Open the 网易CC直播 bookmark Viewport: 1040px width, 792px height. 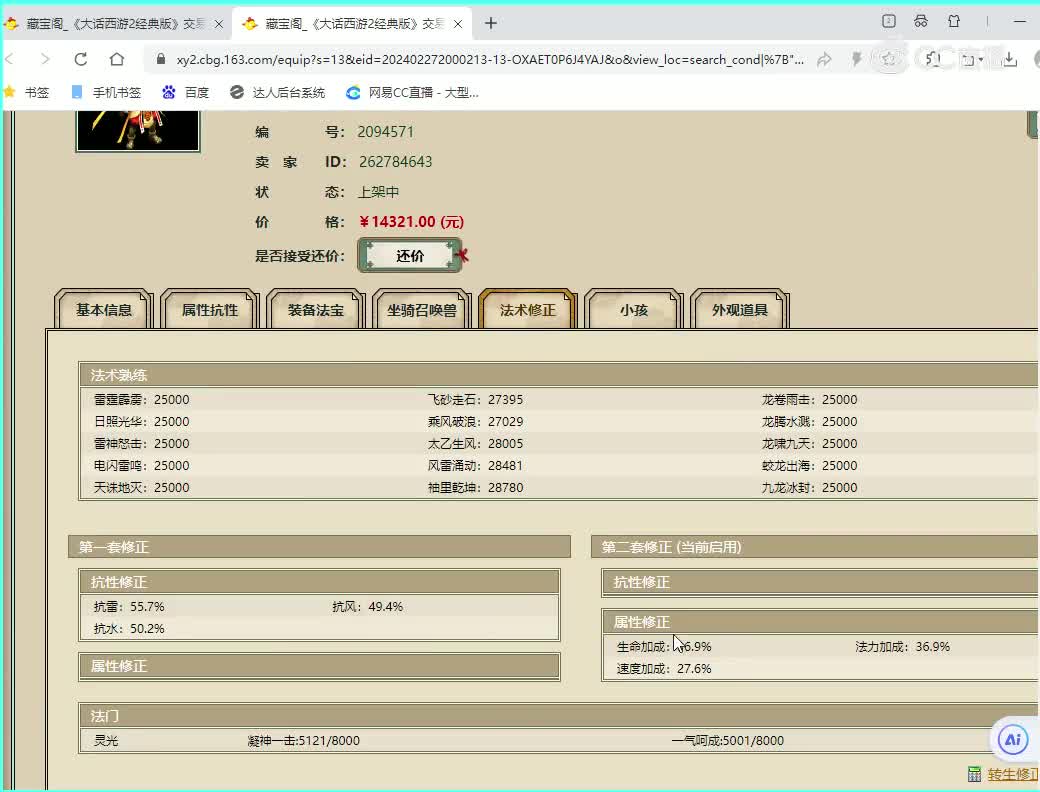point(413,92)
